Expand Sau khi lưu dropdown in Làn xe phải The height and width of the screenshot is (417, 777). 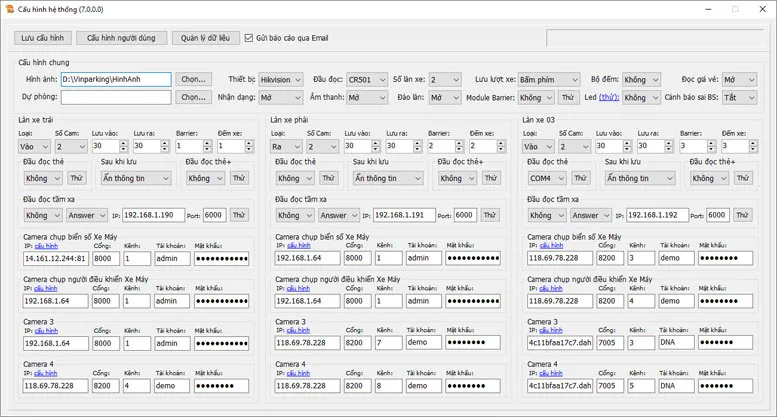387,178
